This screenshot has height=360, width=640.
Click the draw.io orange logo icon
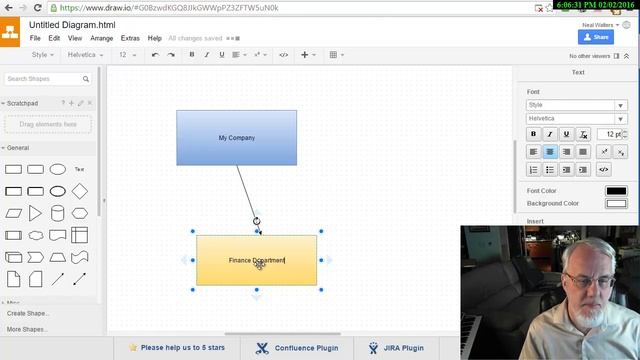(x=10, y=32)
